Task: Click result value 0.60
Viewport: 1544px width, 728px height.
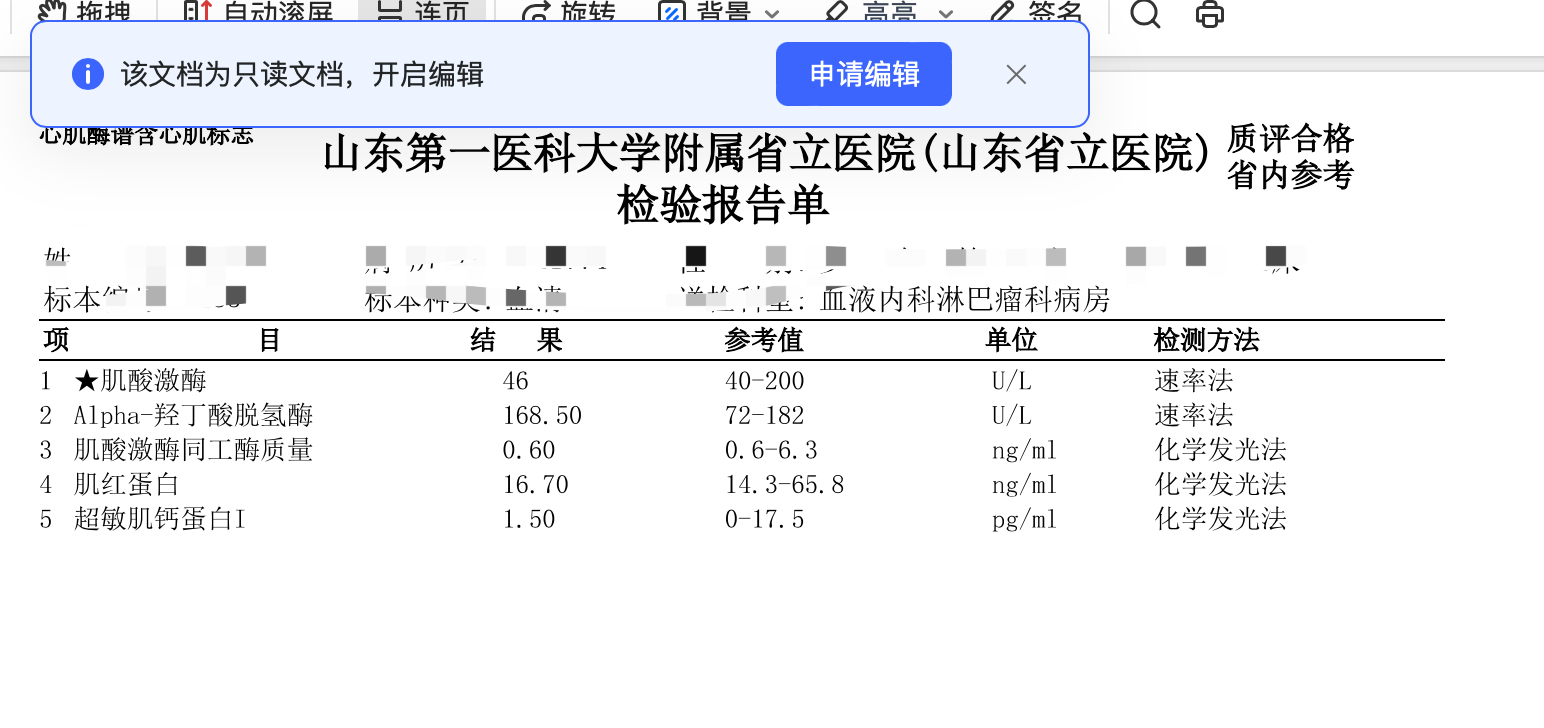Action: [529, 450]
